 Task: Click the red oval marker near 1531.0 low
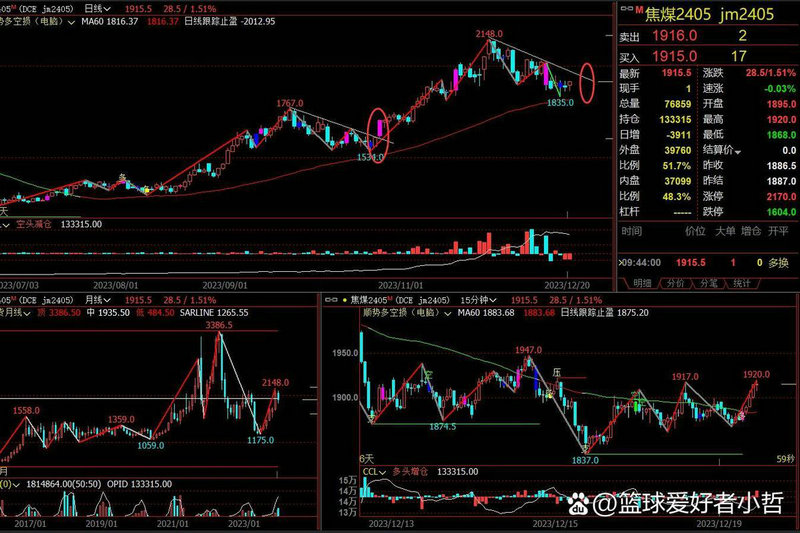pyautogui.click(x=379, y=135)
